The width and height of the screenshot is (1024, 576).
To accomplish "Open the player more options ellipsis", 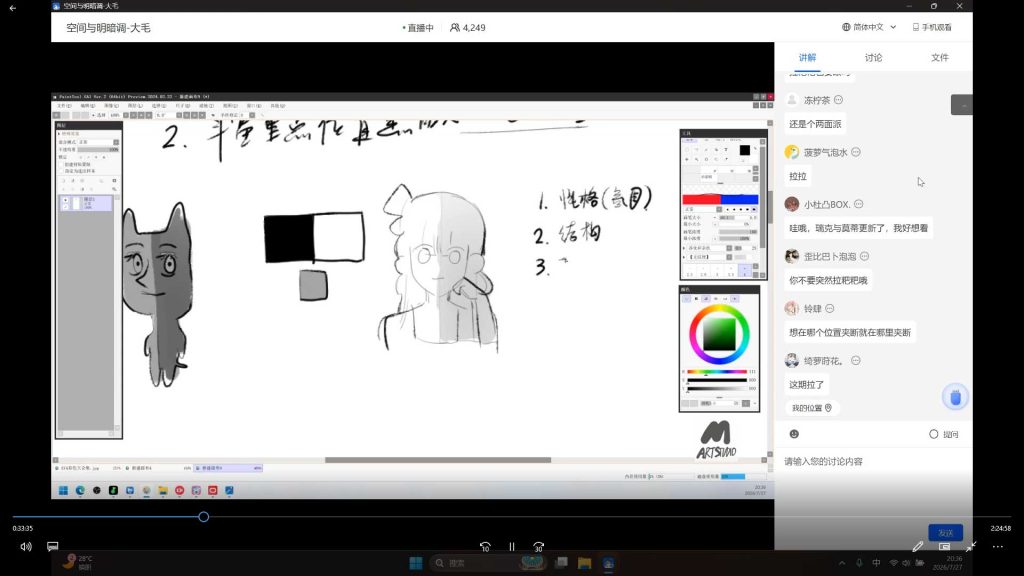I will click(x=998, y=547).
